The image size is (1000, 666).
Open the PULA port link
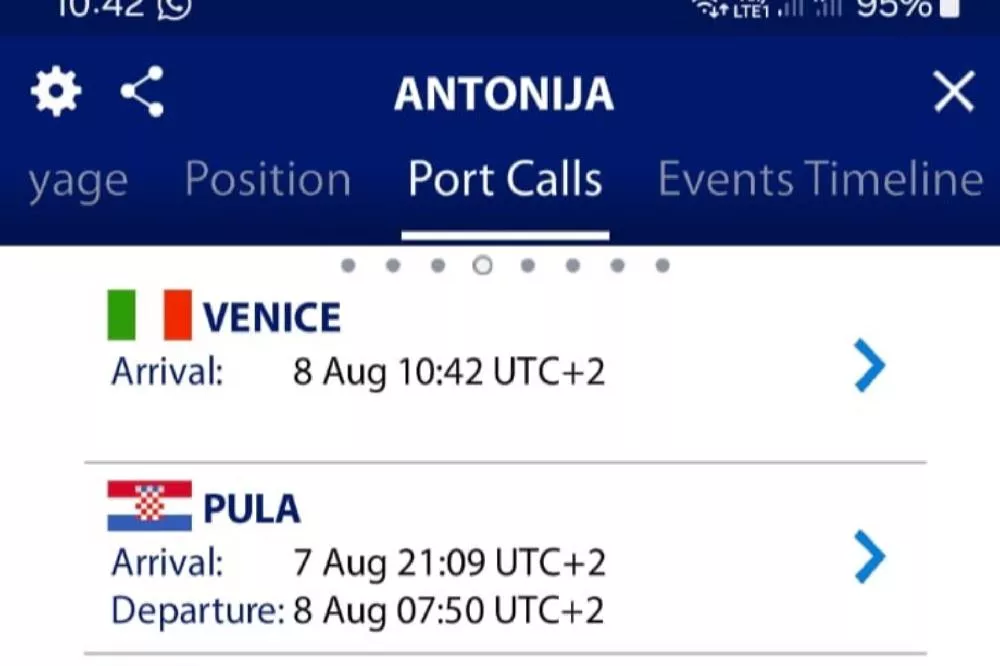click(251, 509)
